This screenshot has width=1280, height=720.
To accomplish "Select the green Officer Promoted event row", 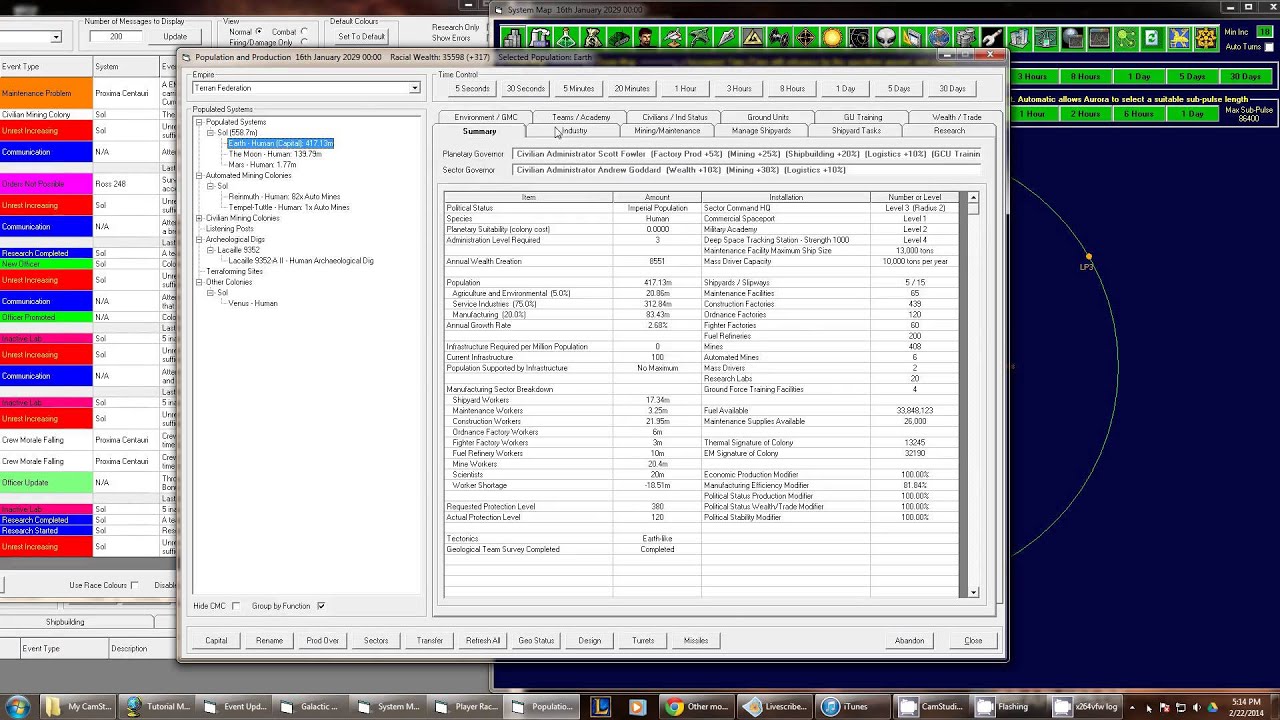I will pos(46,317).
